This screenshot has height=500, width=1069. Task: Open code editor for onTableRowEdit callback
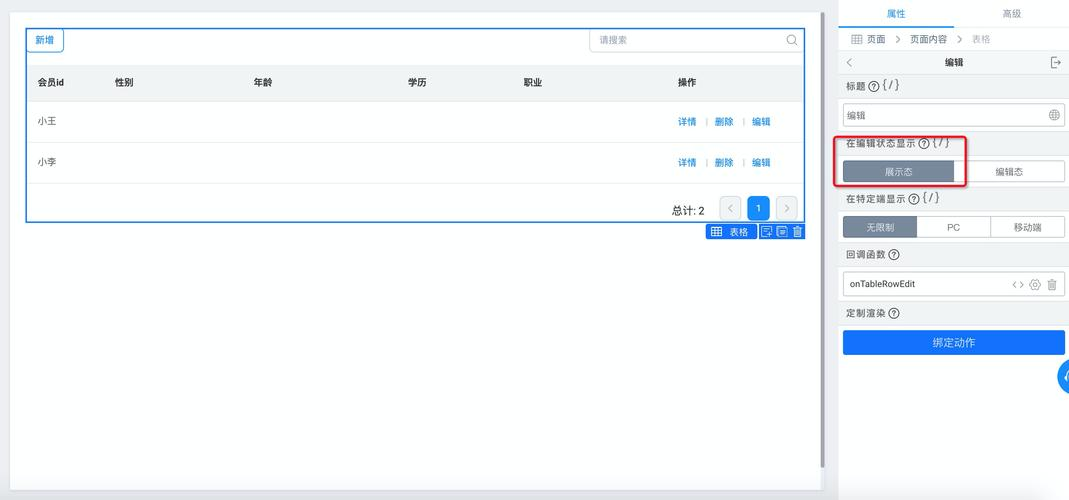pos(1017,284)
